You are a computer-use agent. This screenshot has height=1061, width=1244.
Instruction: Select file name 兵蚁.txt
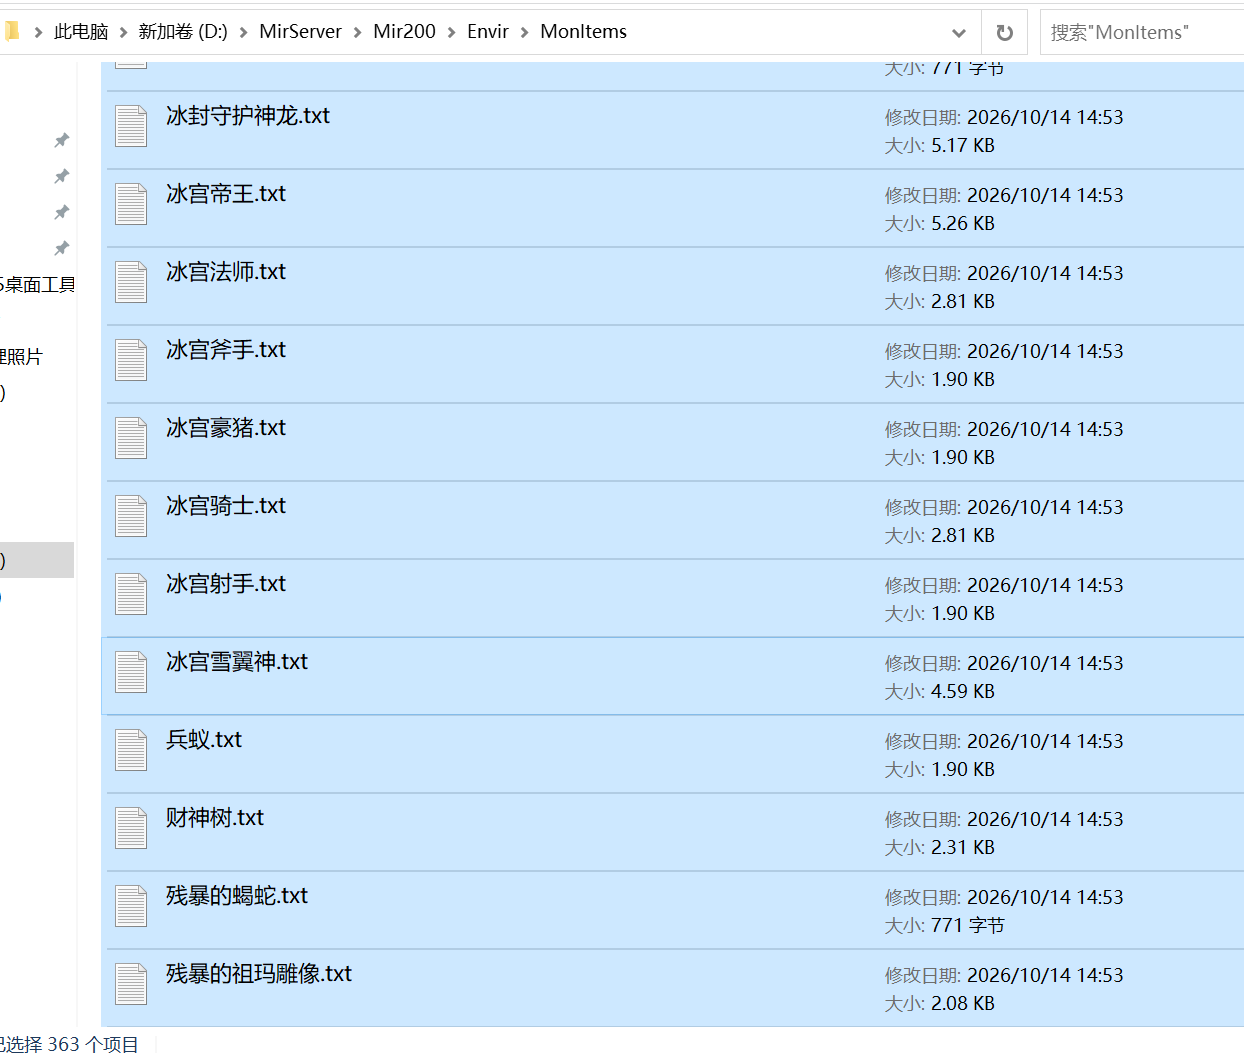coord(204,740)
